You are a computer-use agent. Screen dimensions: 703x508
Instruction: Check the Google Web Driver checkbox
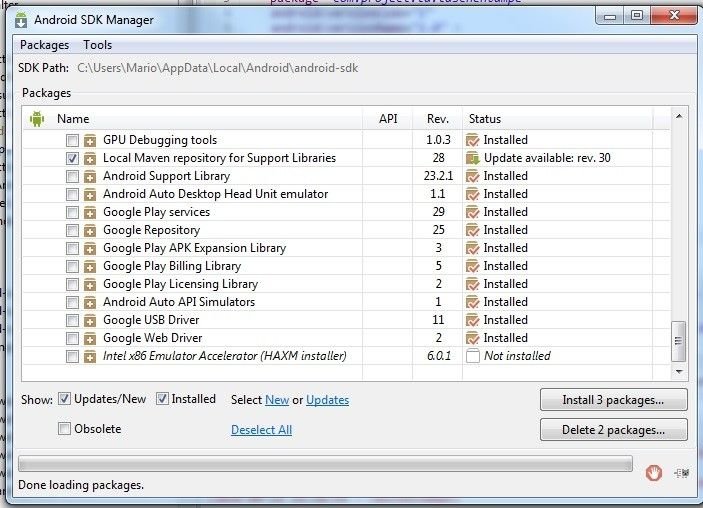[72, 338]
